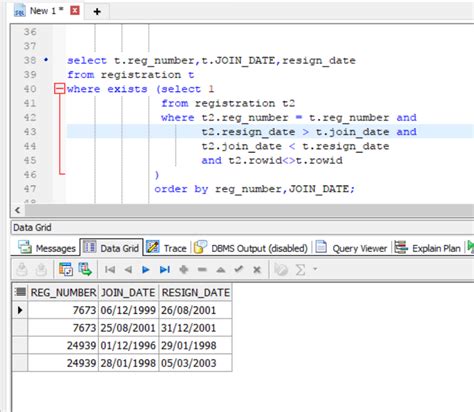Click the 'from registration t2' line

pos(228,103)
